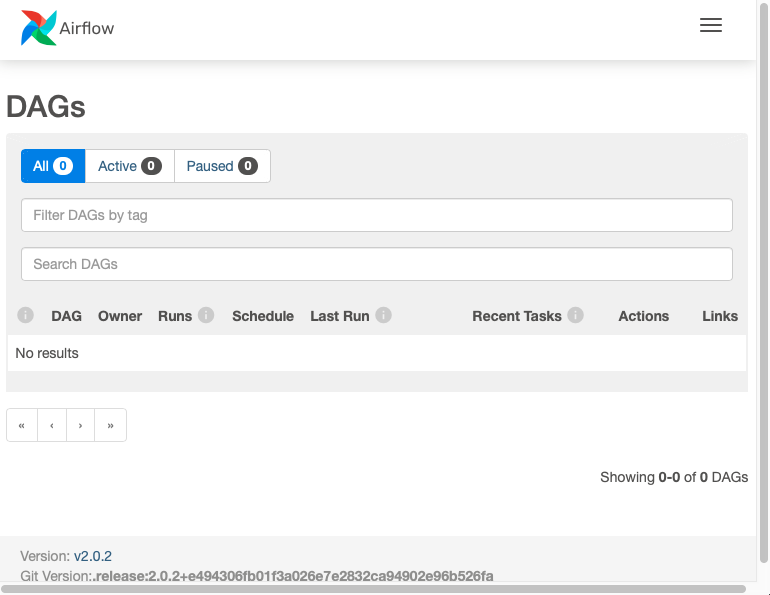Click the Filter DAGs by tag field
Viewport: 770px width, 595px height.
pyautogui.click(x=377, y=215)
